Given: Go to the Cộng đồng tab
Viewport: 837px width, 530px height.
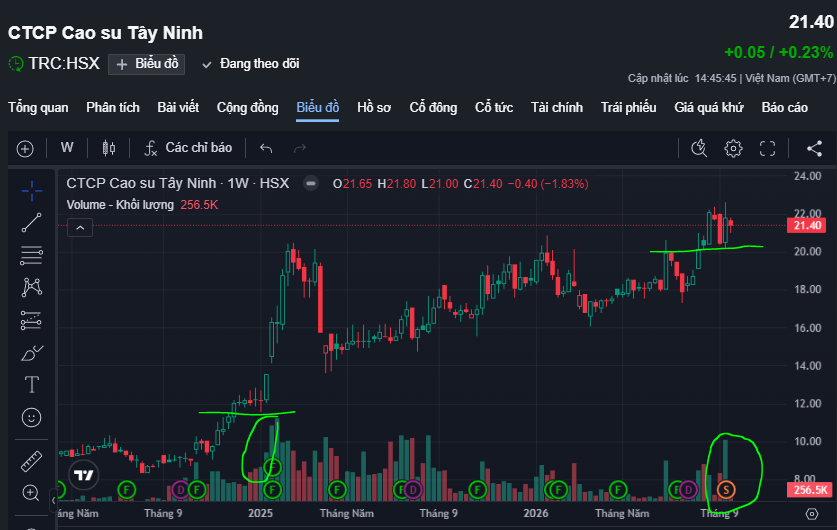Looking at the screenshot, I should [x=248, y=108].
